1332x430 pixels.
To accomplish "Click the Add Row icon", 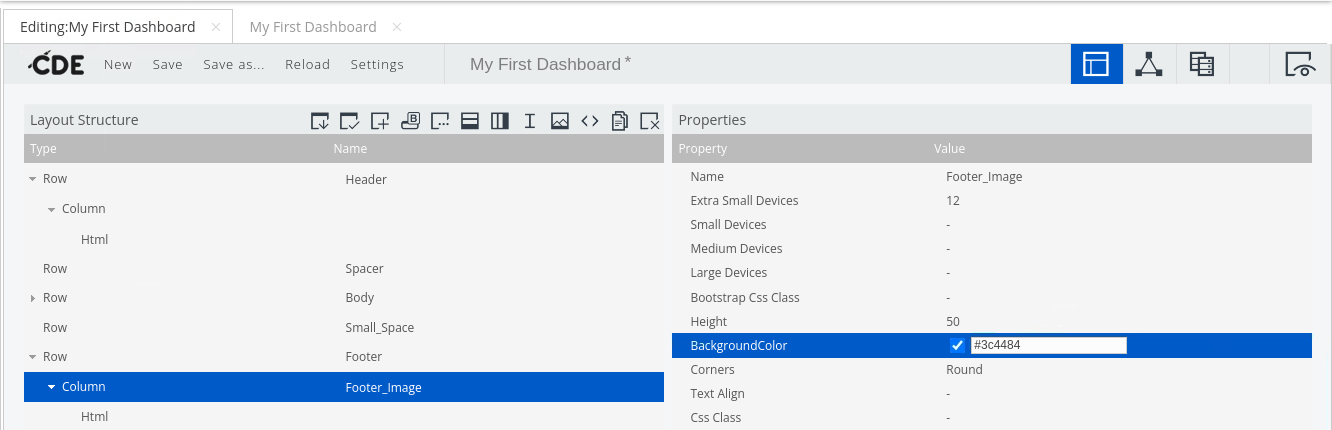I will (x=470, y=121).
